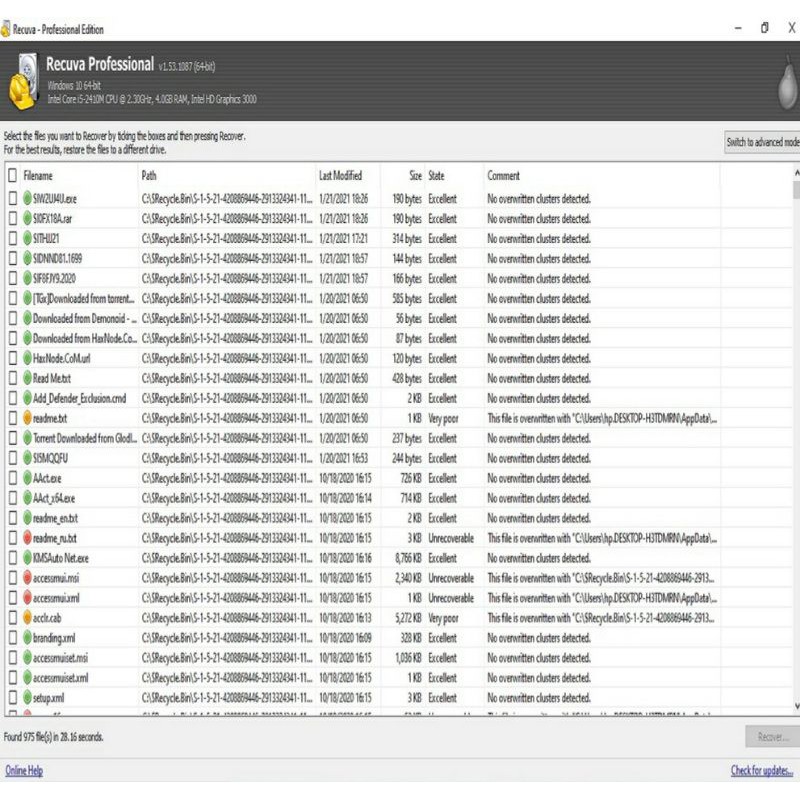
Task: Tick the checkbox next to branding.xml
Action: point(12,638)
